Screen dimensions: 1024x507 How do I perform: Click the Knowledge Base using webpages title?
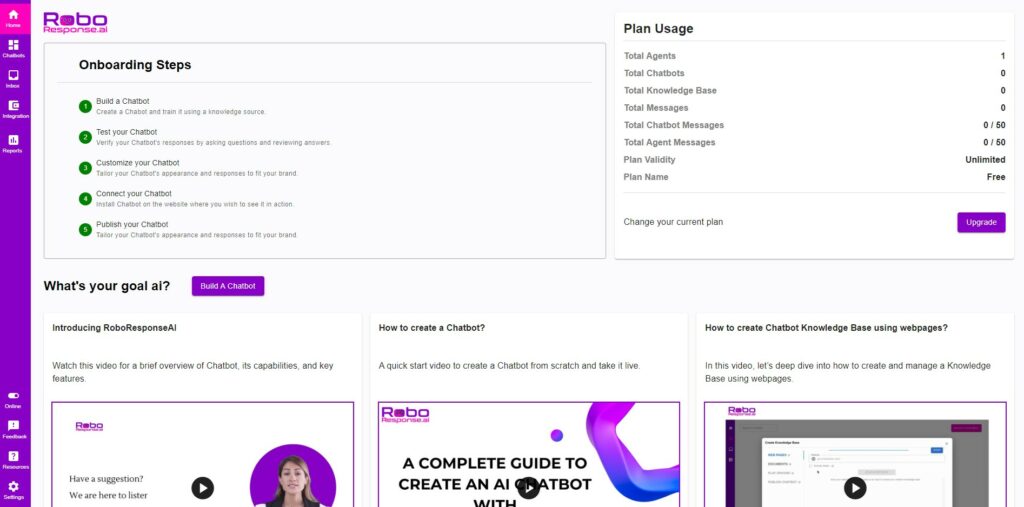[826, 328]
